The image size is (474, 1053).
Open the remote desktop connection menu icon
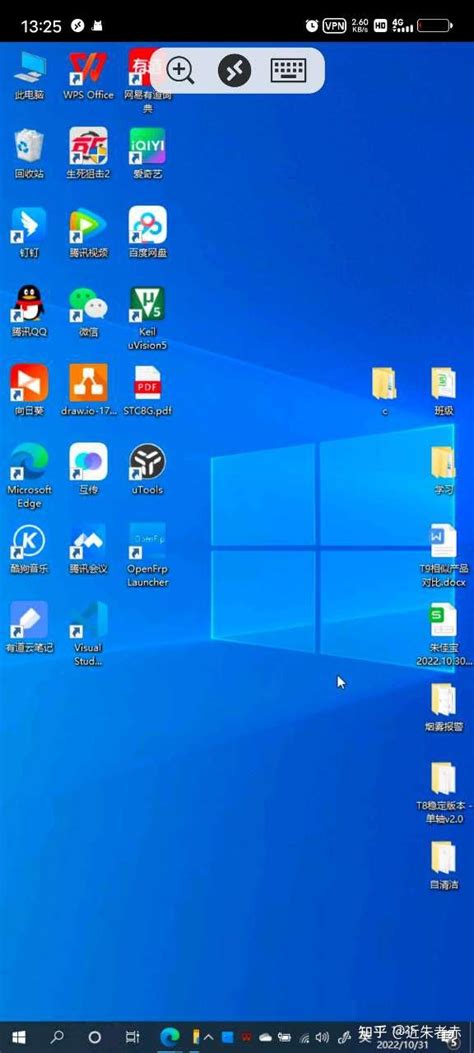tap(234, 70)
